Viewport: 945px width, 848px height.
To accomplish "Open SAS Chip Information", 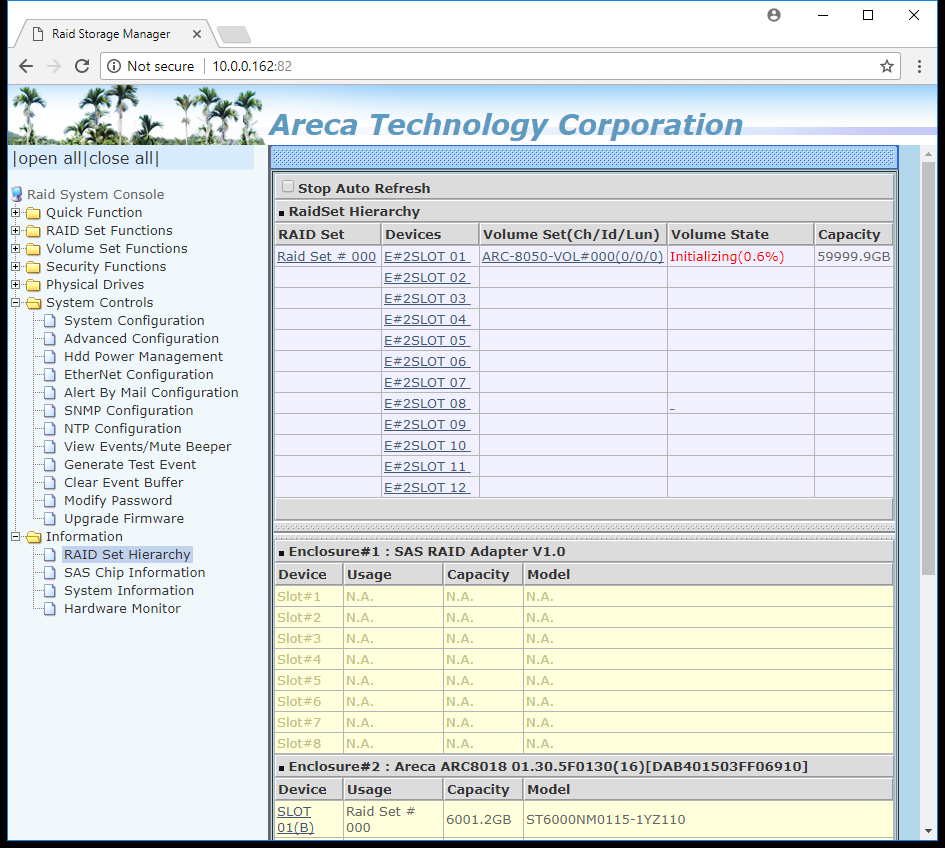I will (134, 573).
